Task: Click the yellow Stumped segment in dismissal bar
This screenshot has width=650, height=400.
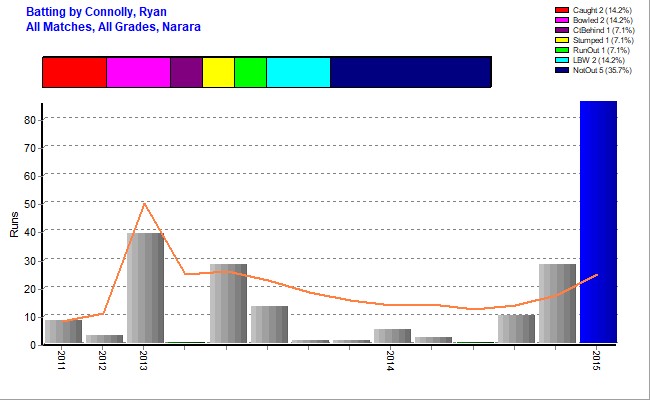Action: click(x=218, y=73)
